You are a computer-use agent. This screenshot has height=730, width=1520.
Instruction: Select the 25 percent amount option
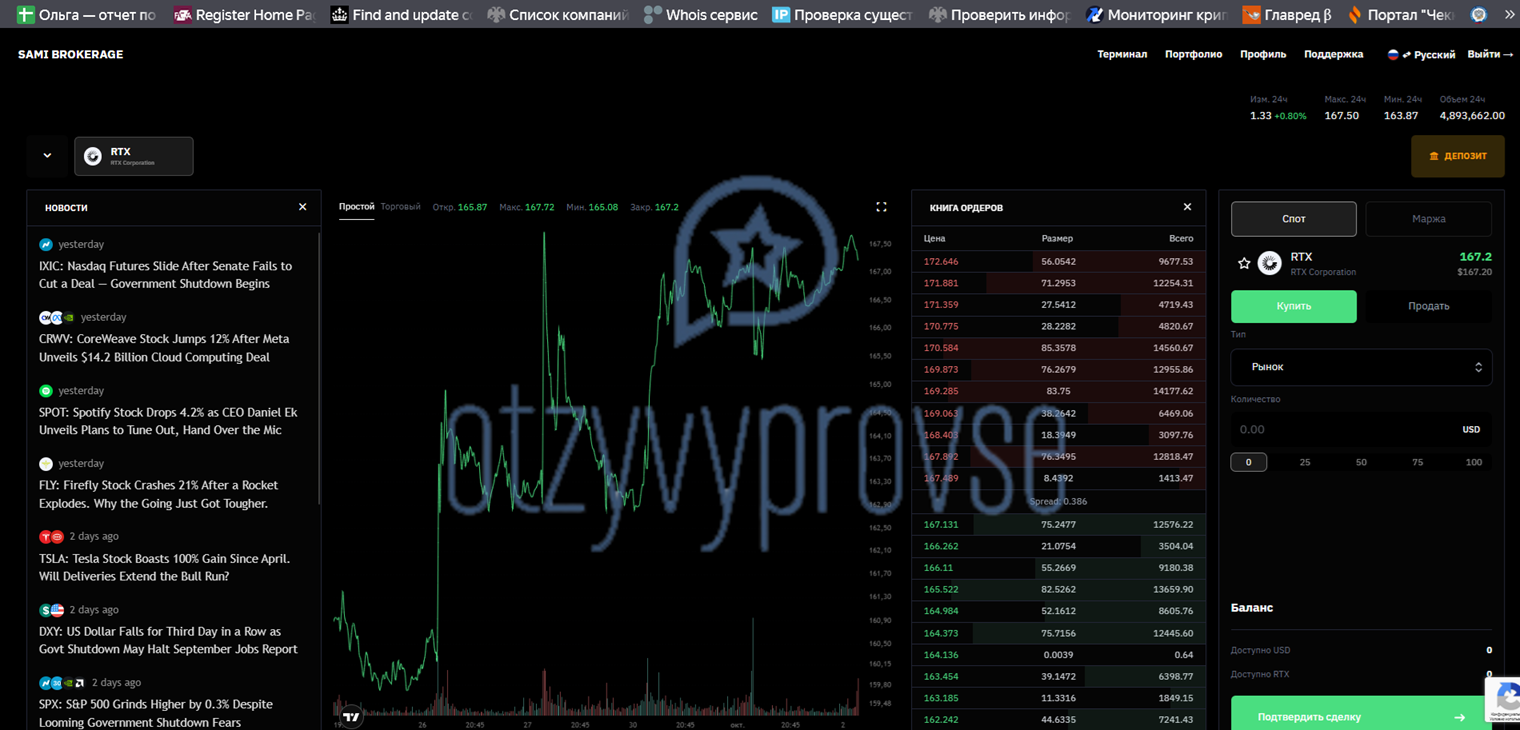tap(1305, 462)
